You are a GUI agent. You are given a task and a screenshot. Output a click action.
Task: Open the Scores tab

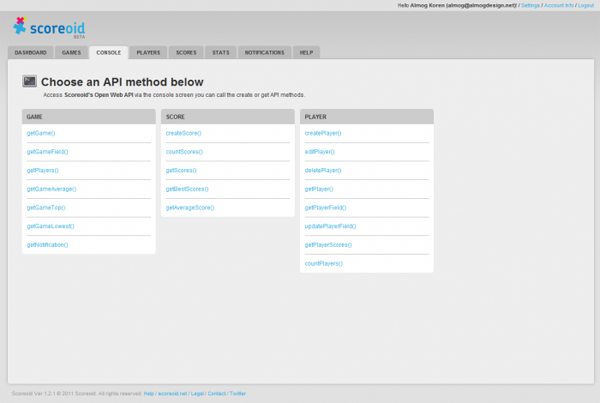click(x=186, y=52)
